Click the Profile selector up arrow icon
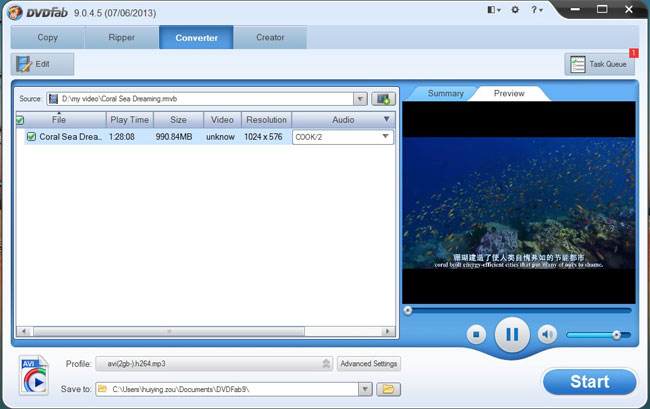650x409 pixels. coord(326,363)
